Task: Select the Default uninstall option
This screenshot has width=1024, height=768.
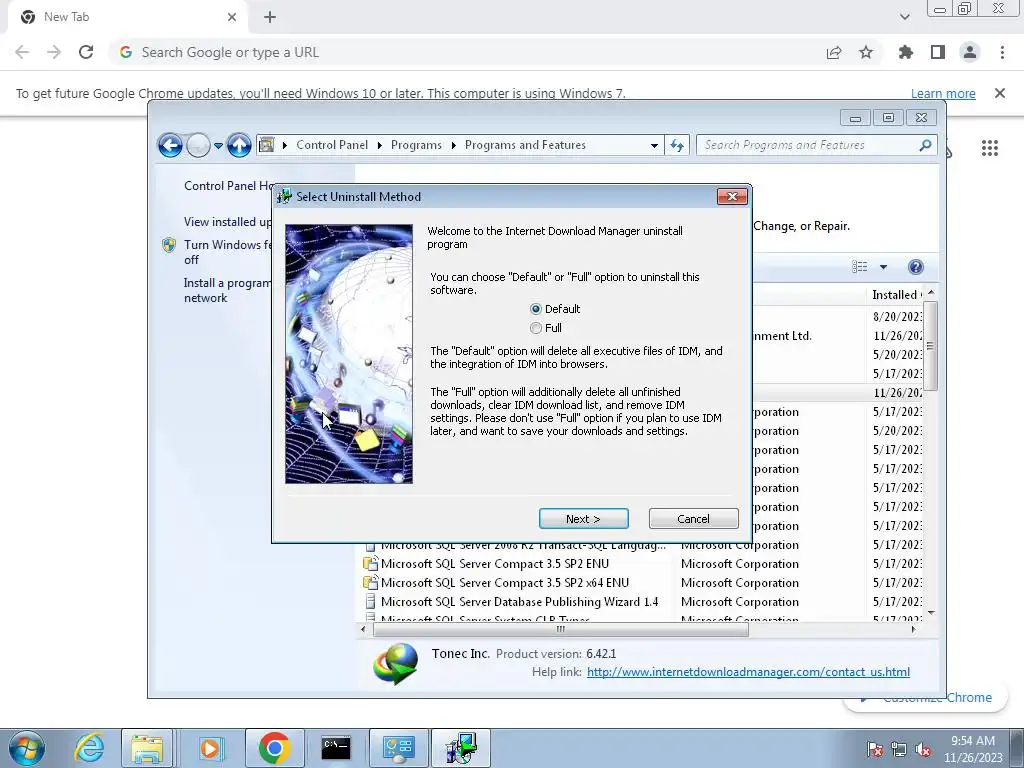Action: (x=555, y=309)
